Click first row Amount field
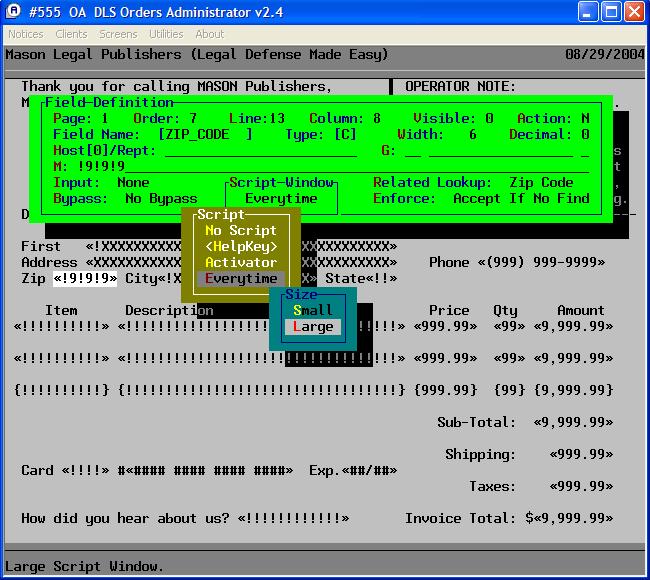Viewport: 650px width, 580px height. click(573, 327)
